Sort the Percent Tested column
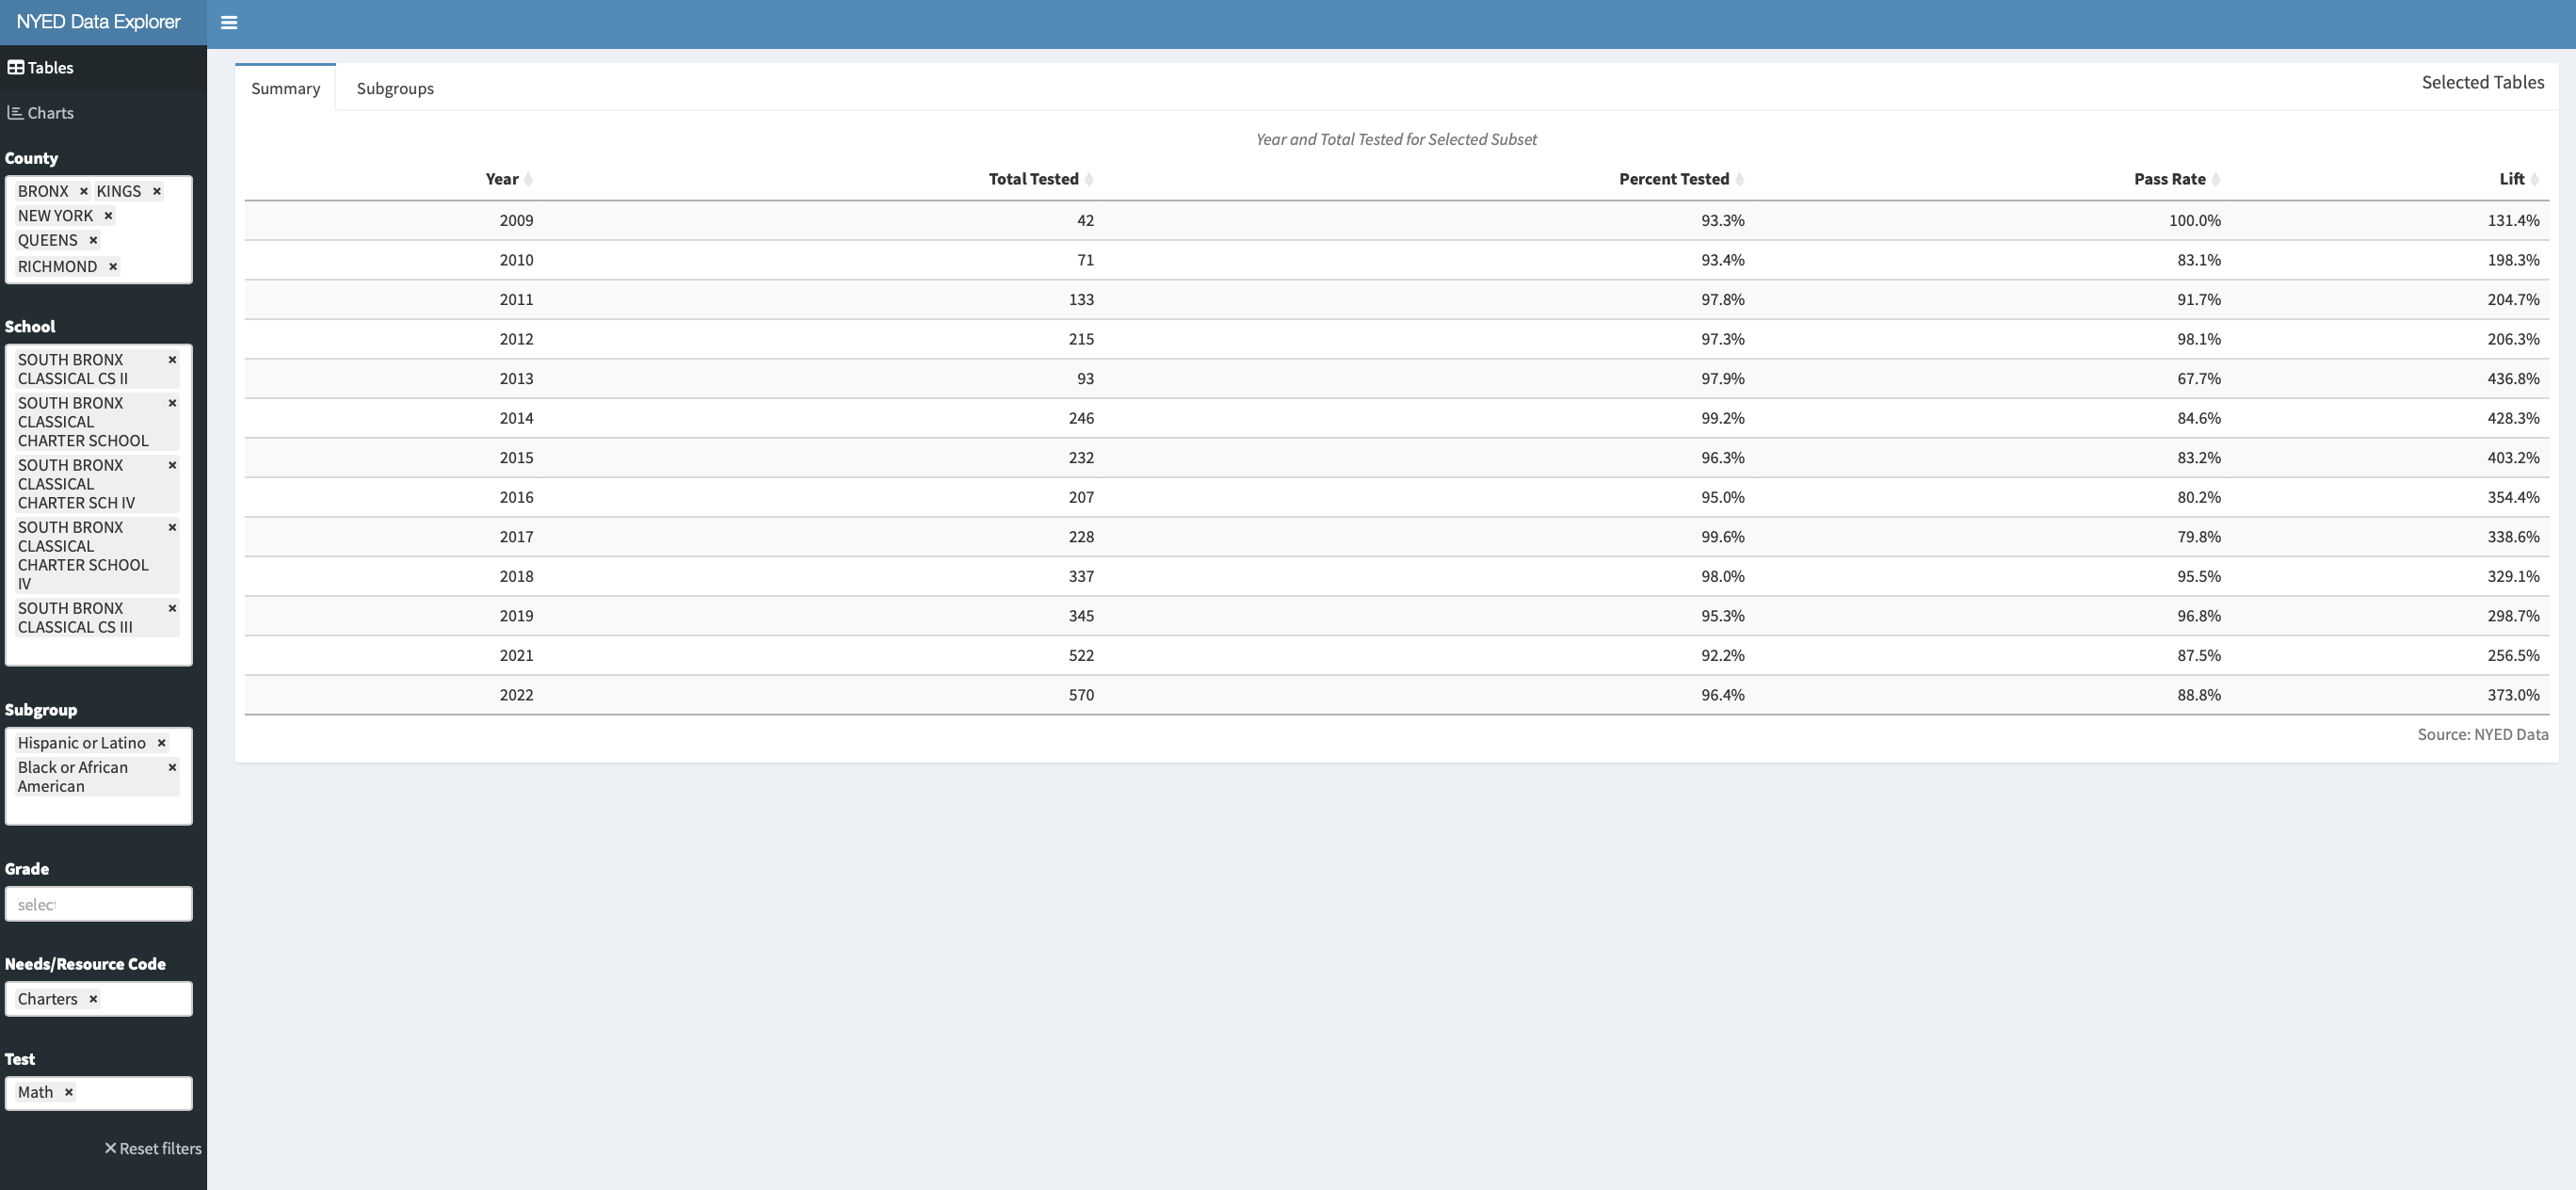Screen dimensions: 2576x1190 pyautogui.click(x=1739, y=179)
